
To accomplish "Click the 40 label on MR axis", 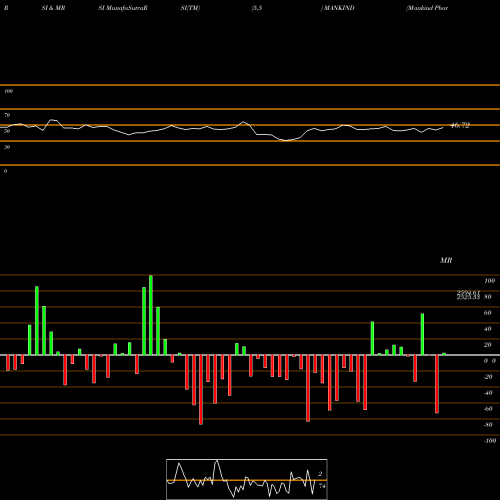I will point(488,329).
